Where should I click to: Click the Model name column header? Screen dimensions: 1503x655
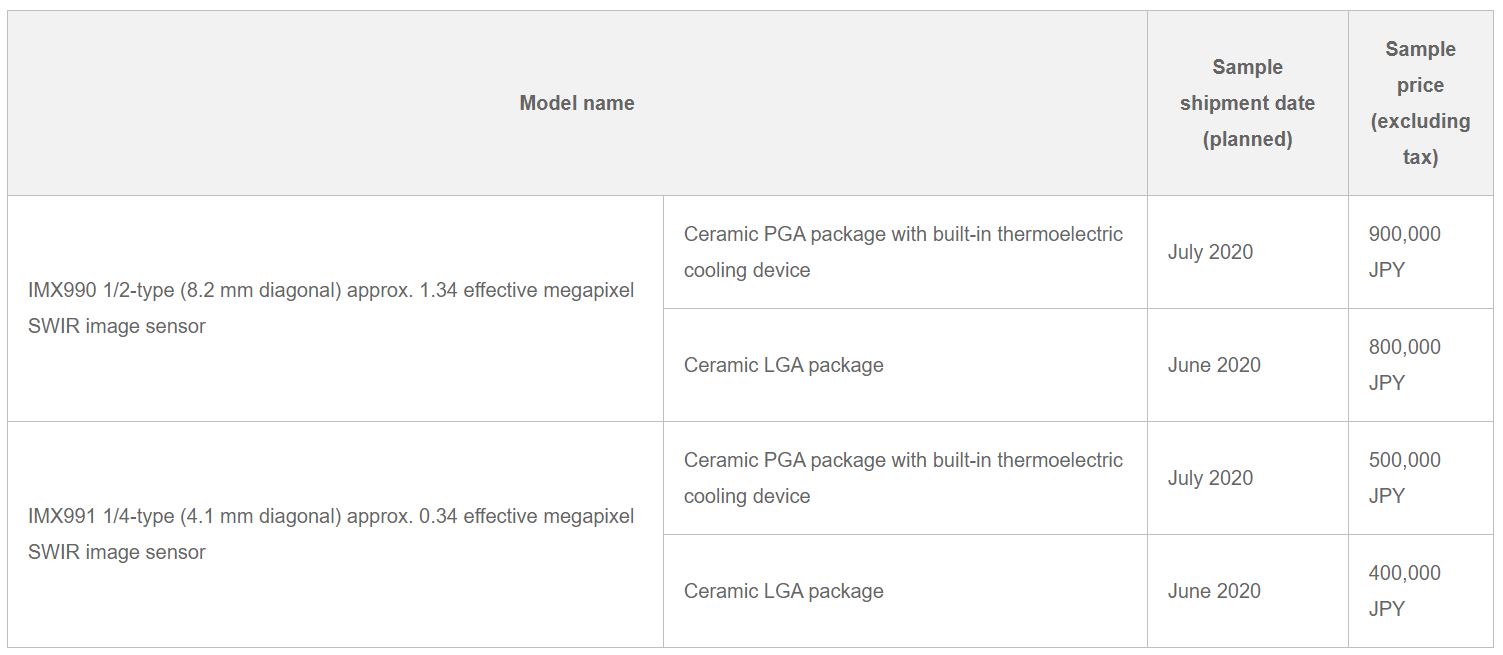click(x=577, y=103)
